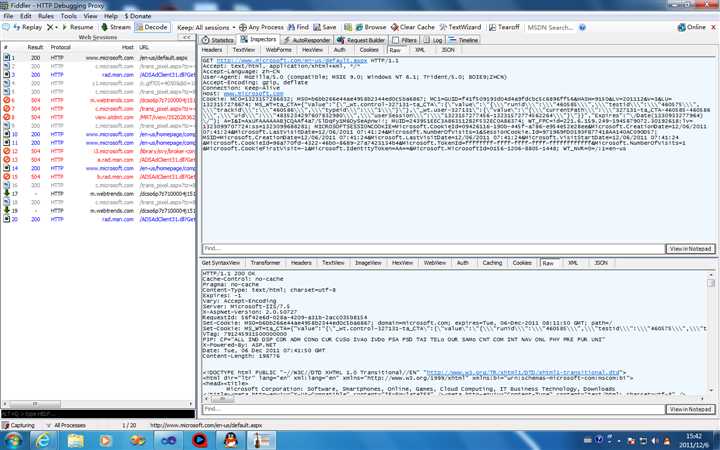The width and height of the screenshot is (720, 450).
Task: Open the File menu
Action: (8, 16)
